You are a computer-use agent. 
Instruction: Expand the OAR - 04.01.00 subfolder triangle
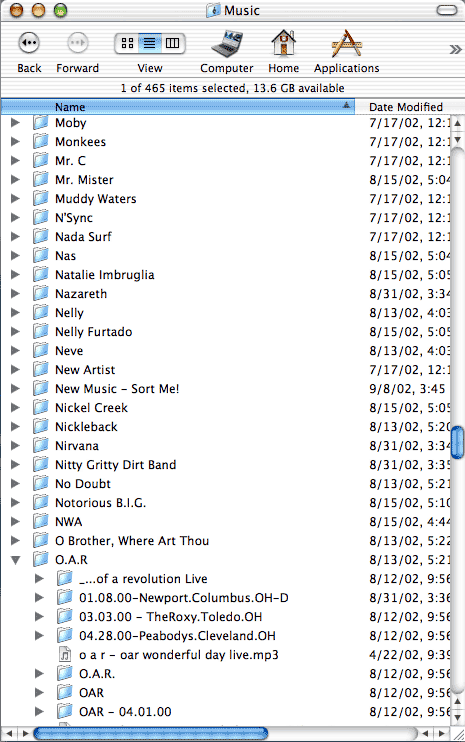click(x=39, y=711)
